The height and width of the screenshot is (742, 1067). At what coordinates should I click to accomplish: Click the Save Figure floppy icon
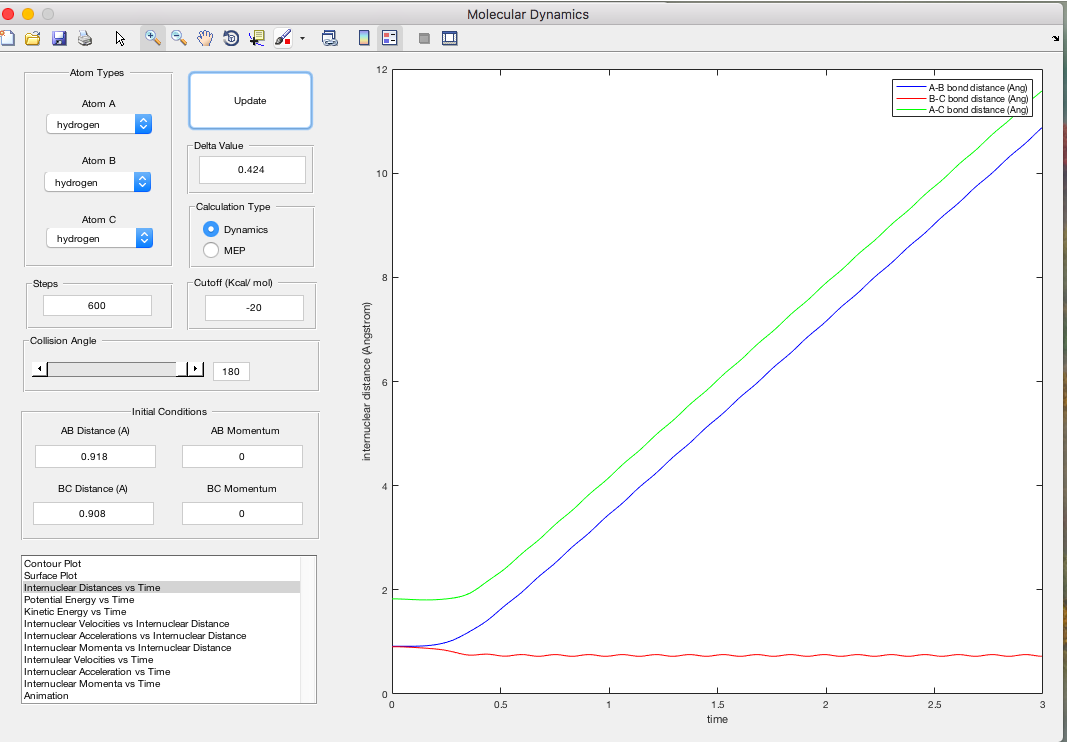59,38
